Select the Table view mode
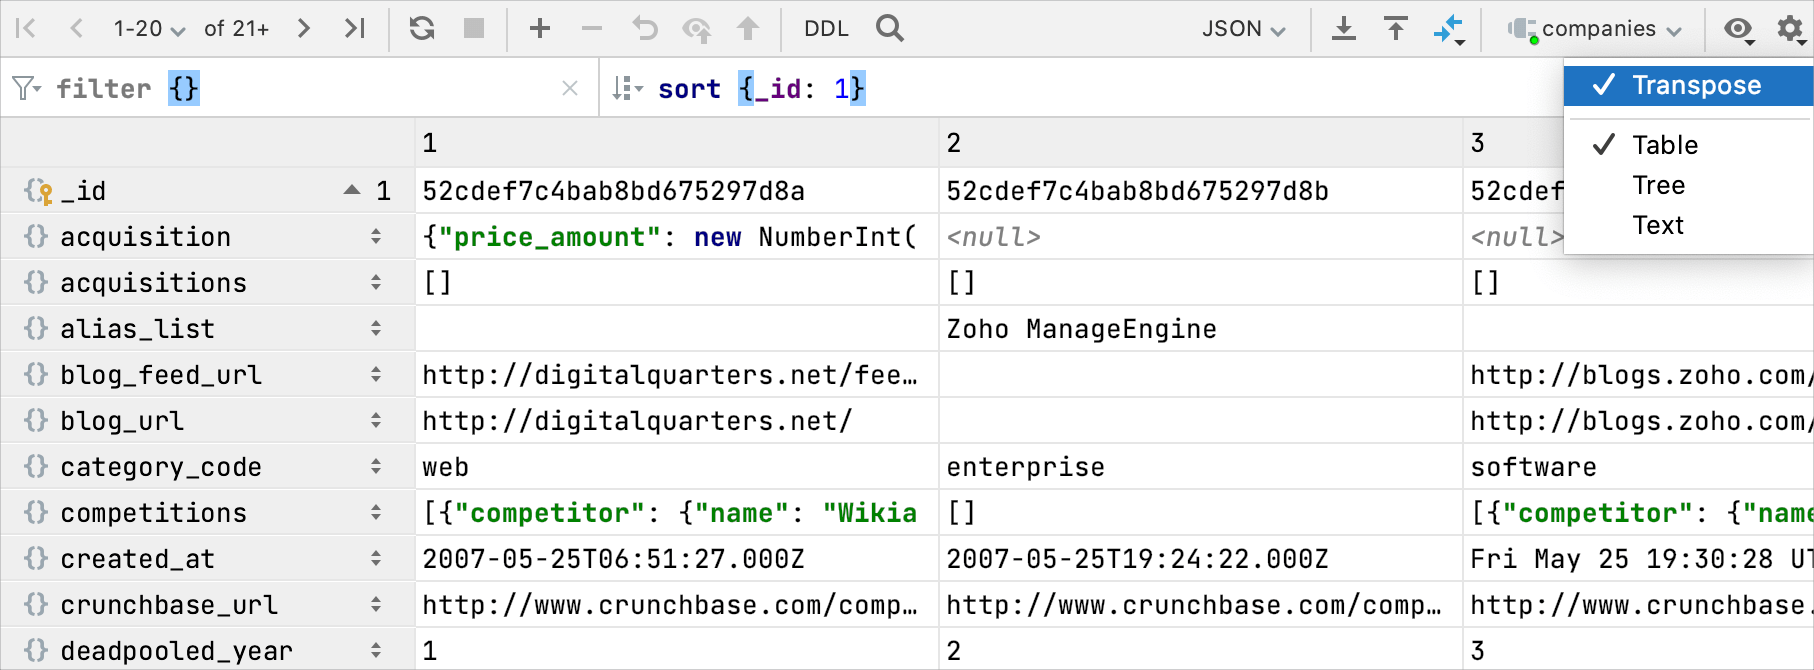Viewport: 1814px width, 670px height. click(x=1665, y=145)
